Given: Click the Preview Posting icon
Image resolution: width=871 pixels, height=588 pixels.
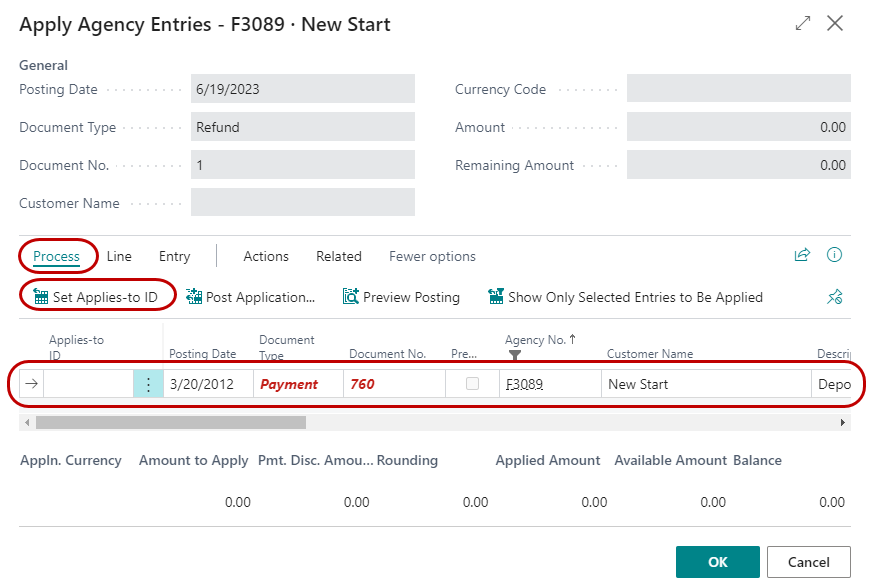Looking at the screenshot, I should tap(351, 297).
